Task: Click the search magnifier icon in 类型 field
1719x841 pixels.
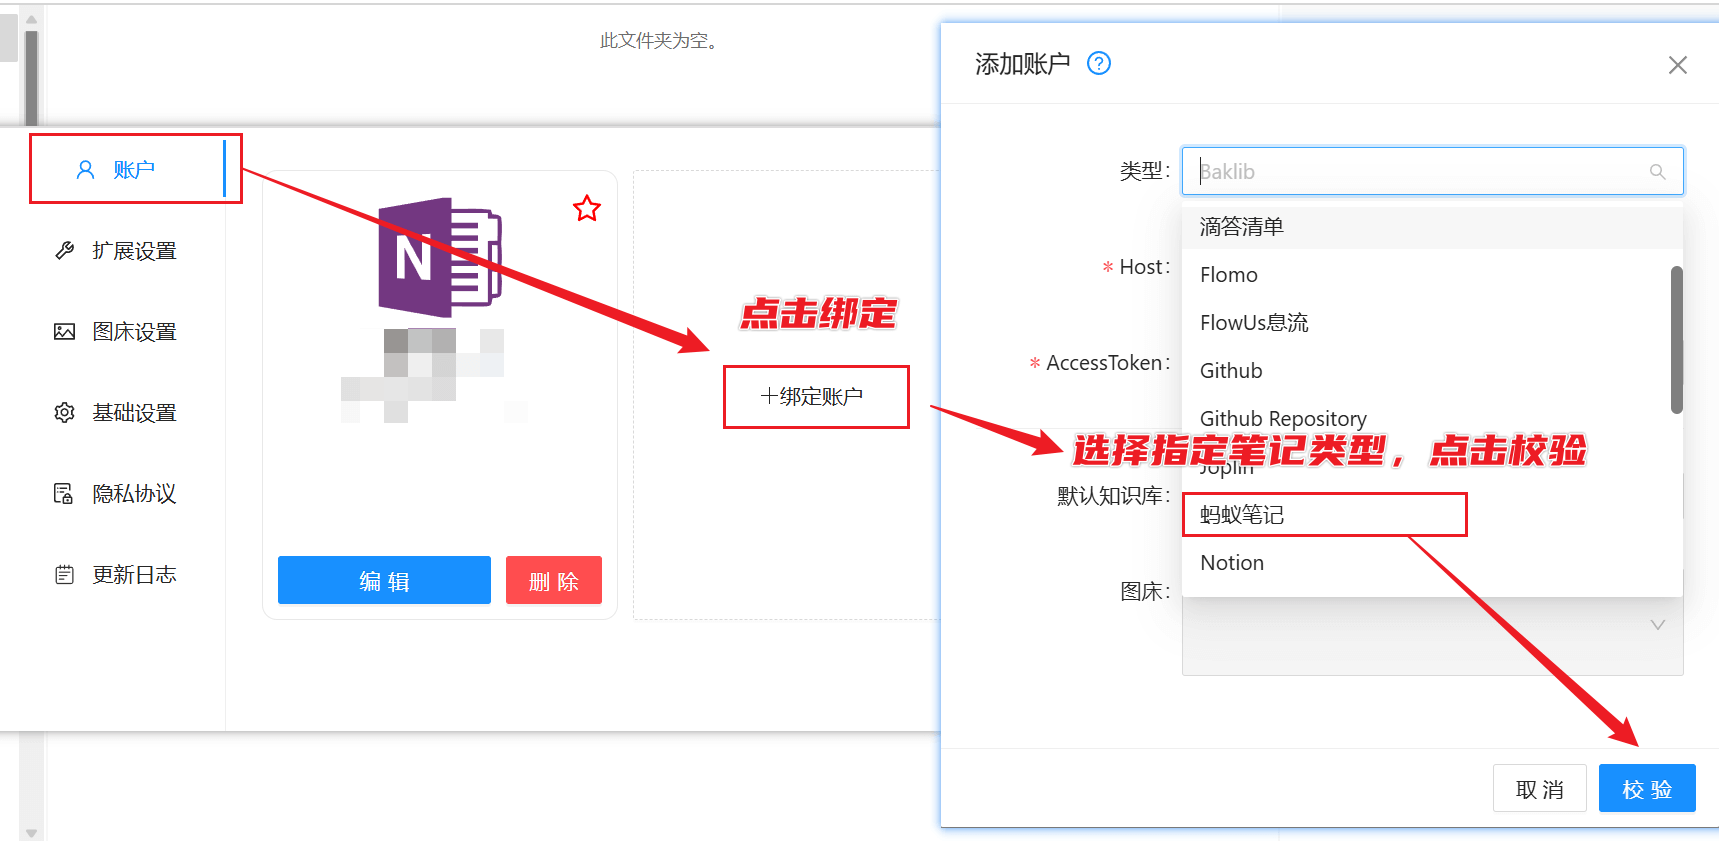Action: [x=1657, y=172]
